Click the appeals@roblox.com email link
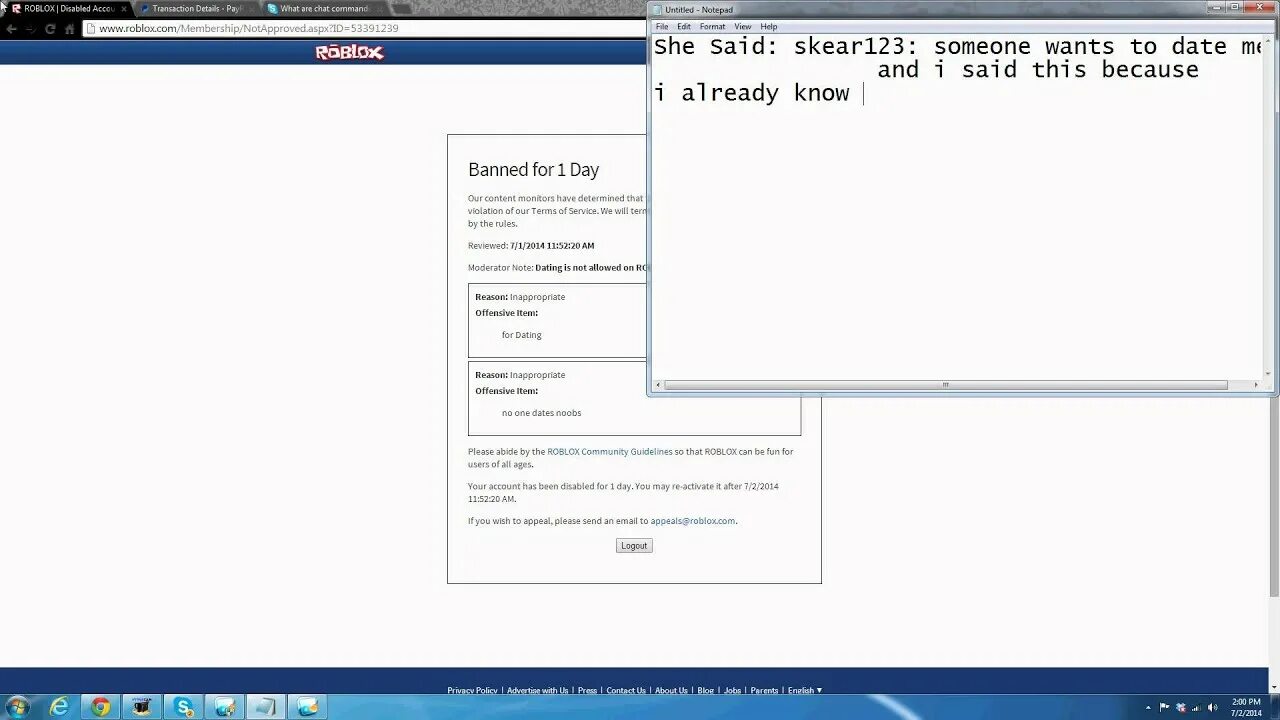Image resolution: width=1280 pixels, height=720 pixels. pos(693,520)
